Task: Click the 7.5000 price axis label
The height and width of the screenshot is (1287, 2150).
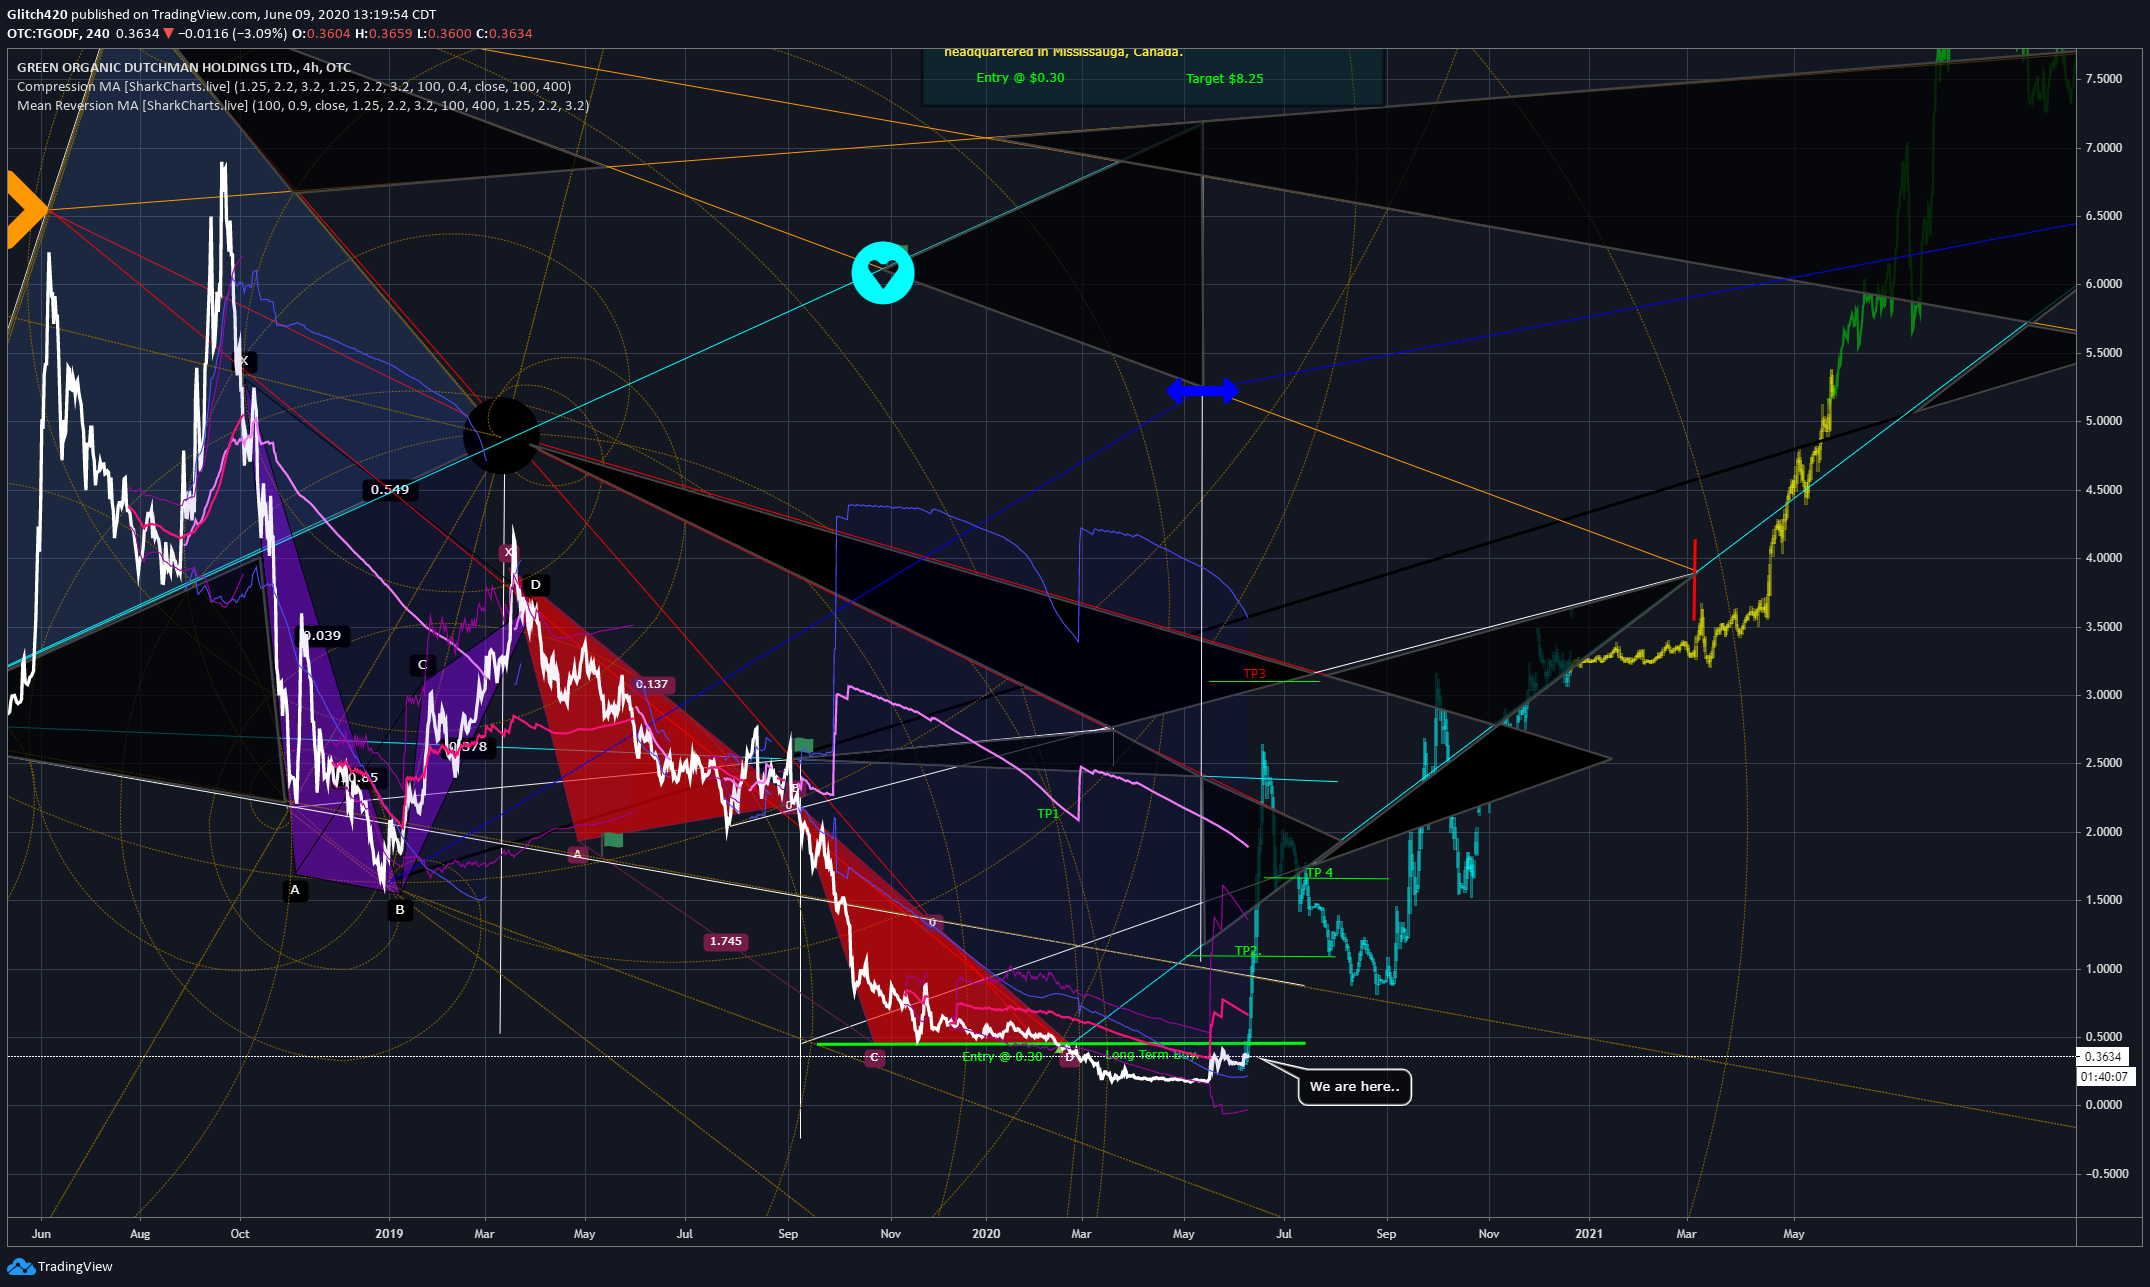Action: 2103,79
